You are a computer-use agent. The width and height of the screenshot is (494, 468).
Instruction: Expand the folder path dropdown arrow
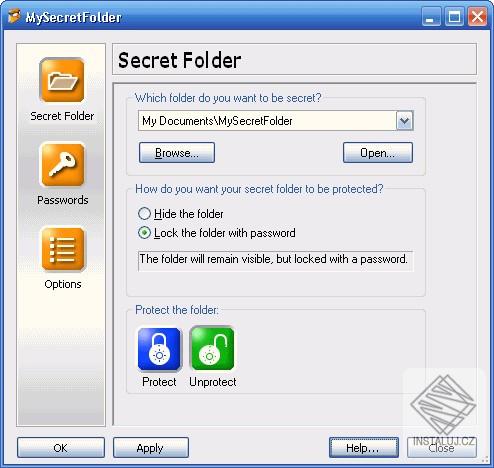404,121
